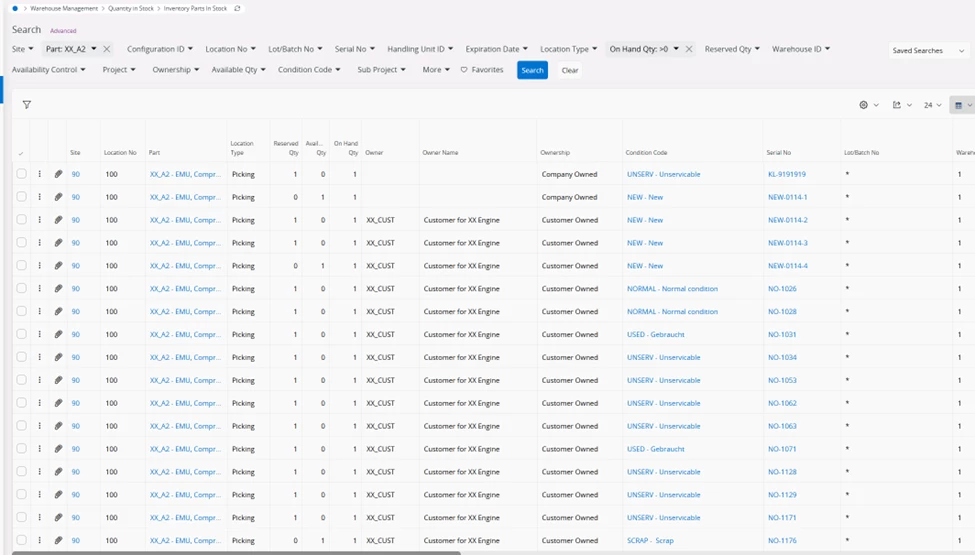
Task: Open the Ownership filter dropdown
Action: click(175, 70)
